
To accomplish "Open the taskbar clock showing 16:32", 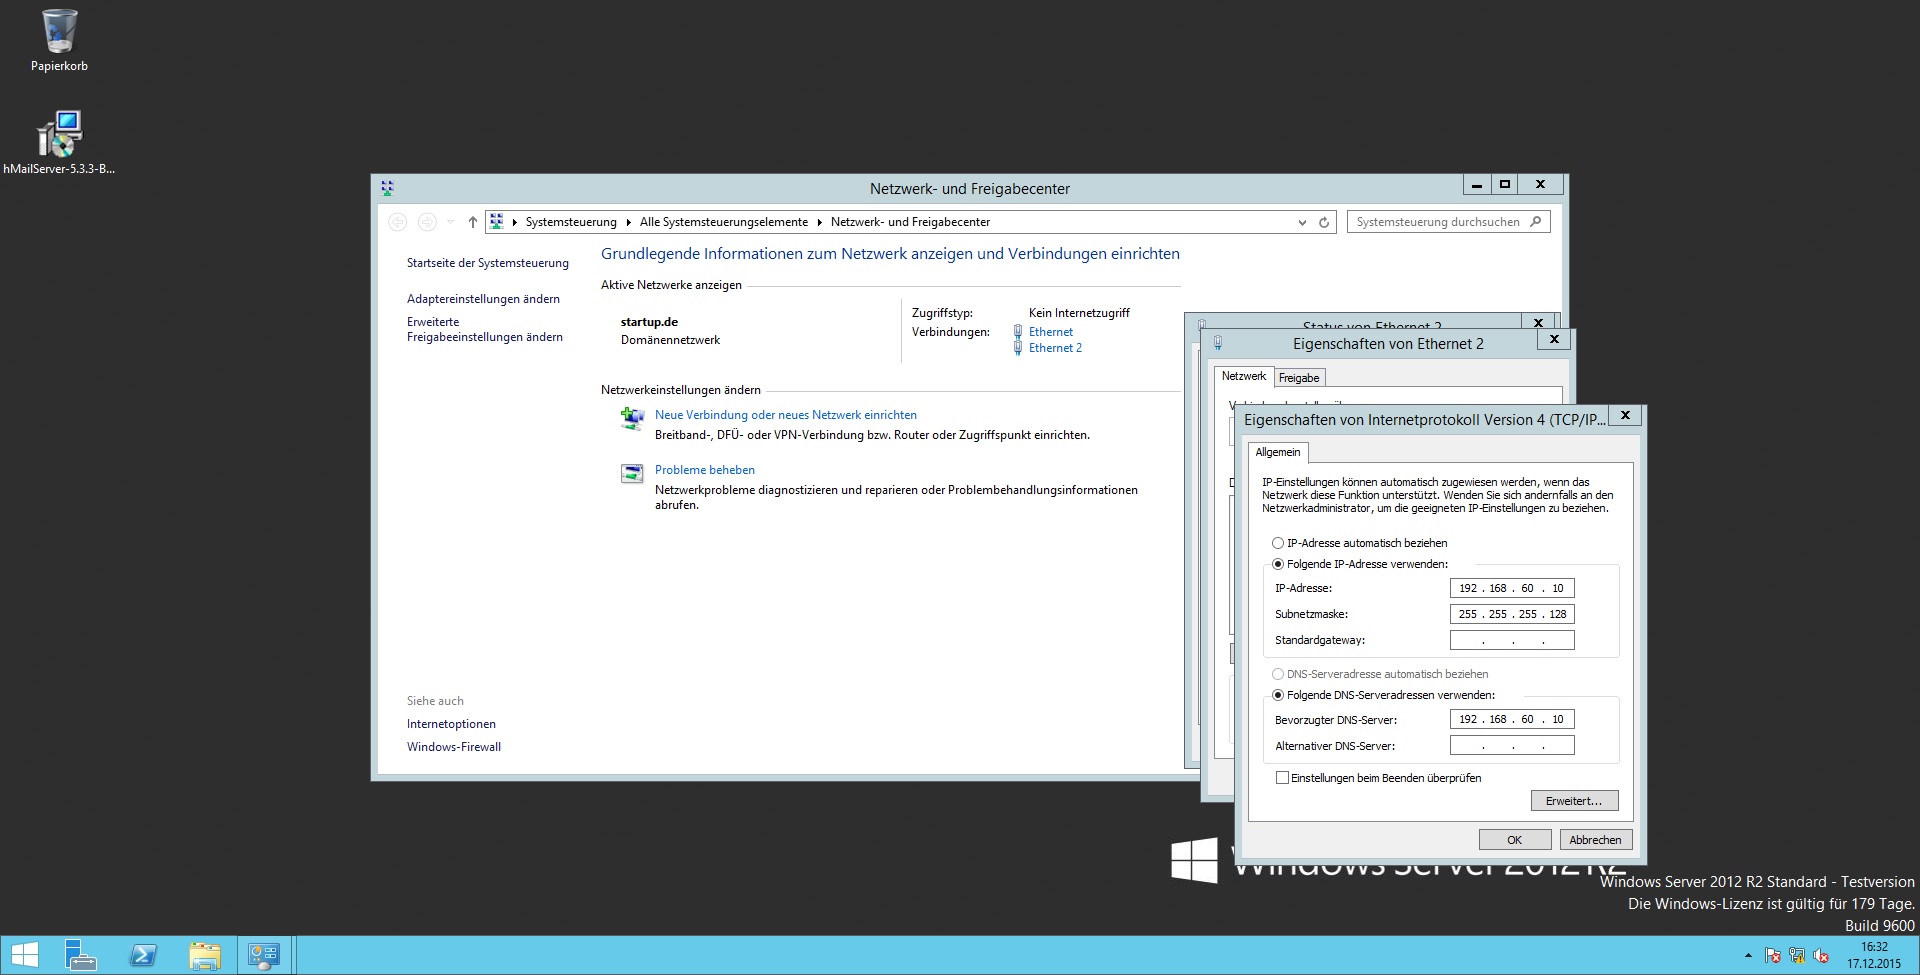I will 1874,955.
